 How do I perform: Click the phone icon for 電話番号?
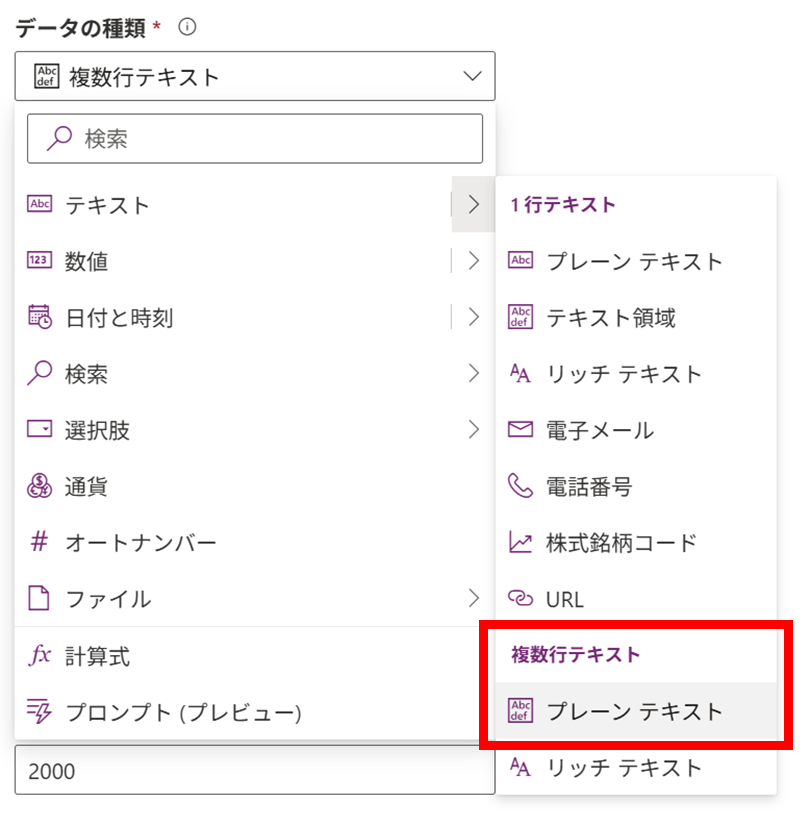521,487
